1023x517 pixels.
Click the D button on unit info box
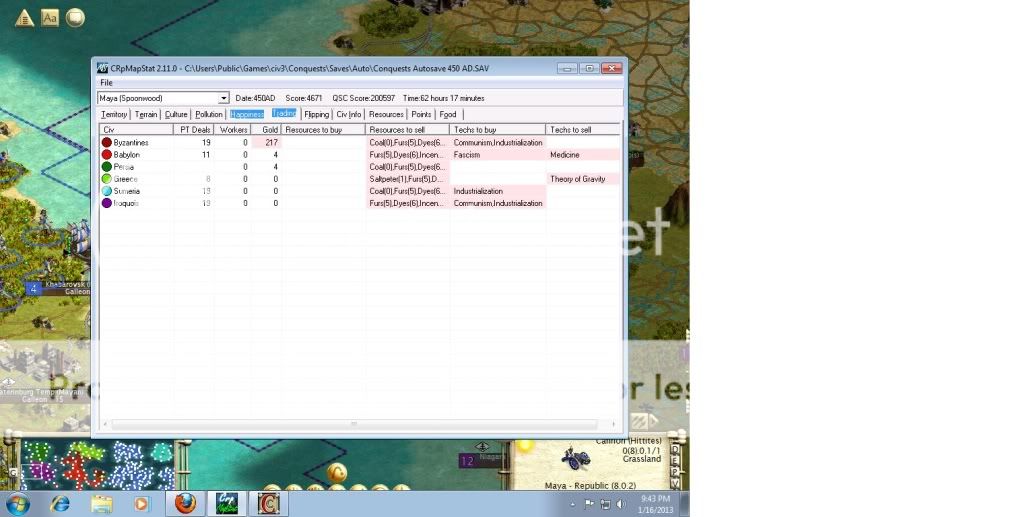point(676,450)
